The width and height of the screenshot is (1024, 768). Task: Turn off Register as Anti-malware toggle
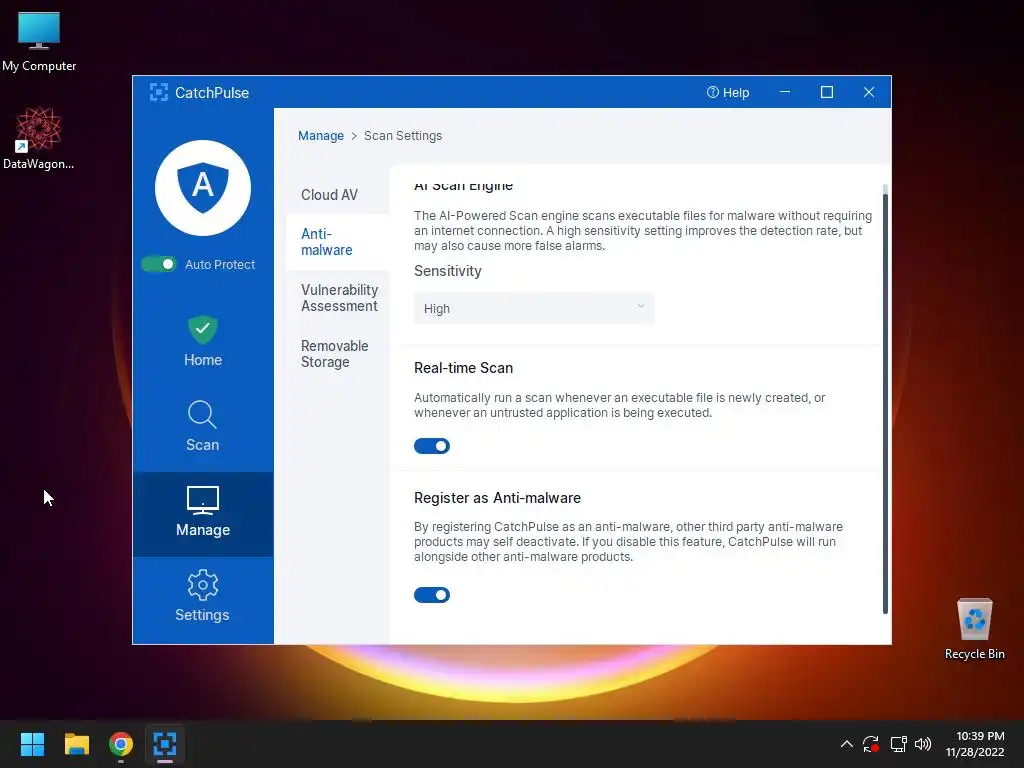click(x=432, y=595)
